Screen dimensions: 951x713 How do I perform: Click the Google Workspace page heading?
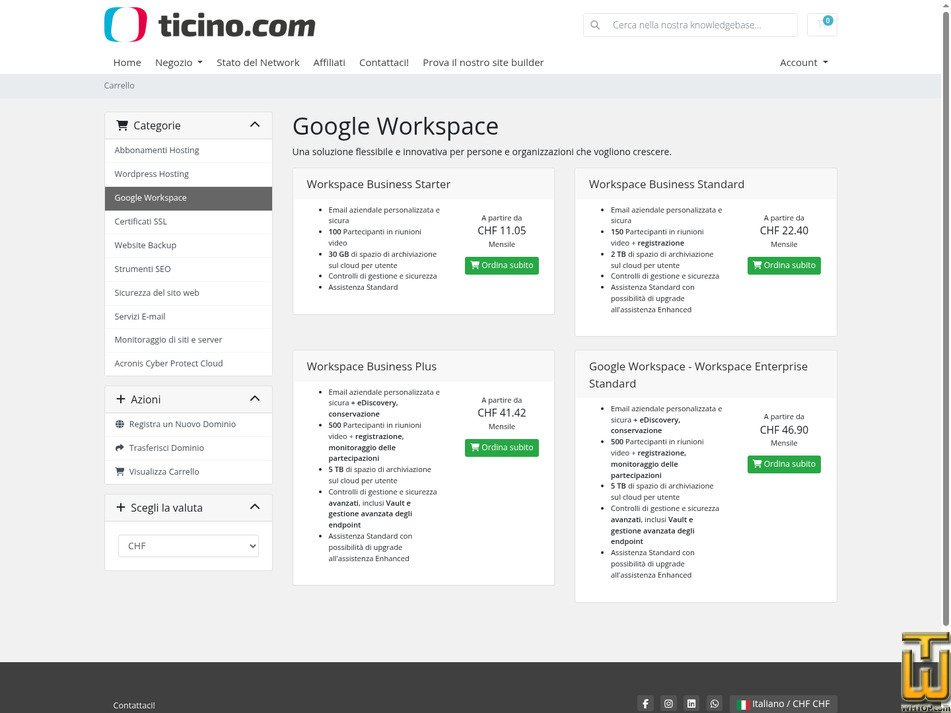pyautogui.click(x=395, y=126)
